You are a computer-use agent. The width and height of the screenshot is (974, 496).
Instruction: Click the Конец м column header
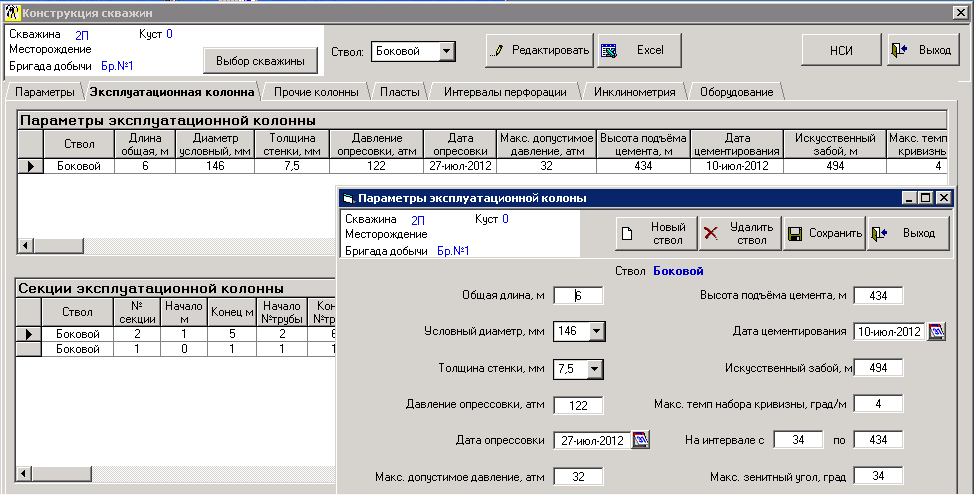[x=232, y=312]
